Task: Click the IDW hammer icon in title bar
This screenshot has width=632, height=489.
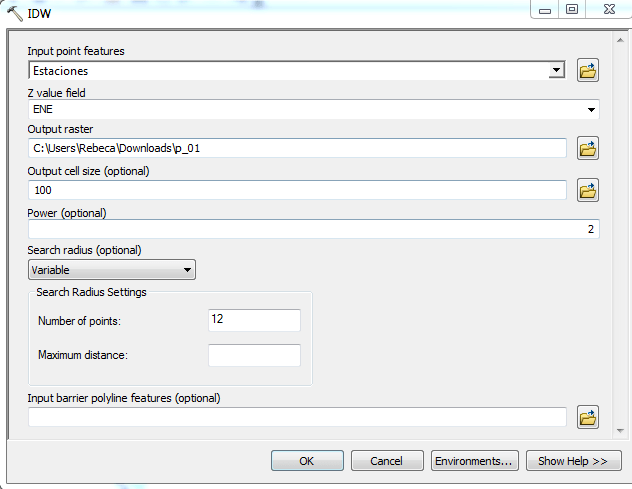Action: click(14, 13)
